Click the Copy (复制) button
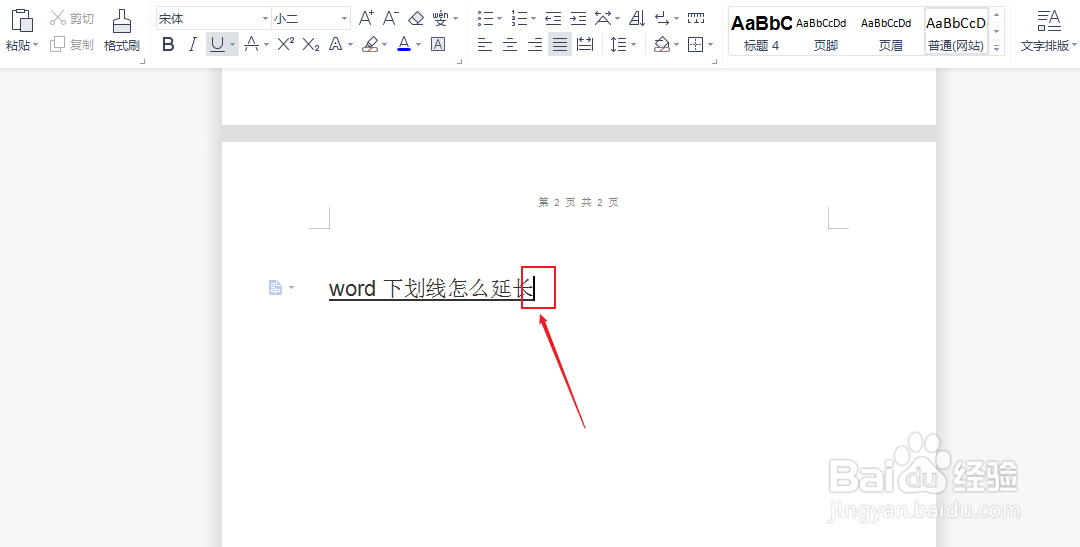The height and width of the screenshot is (547, 1080). (72, 44)
